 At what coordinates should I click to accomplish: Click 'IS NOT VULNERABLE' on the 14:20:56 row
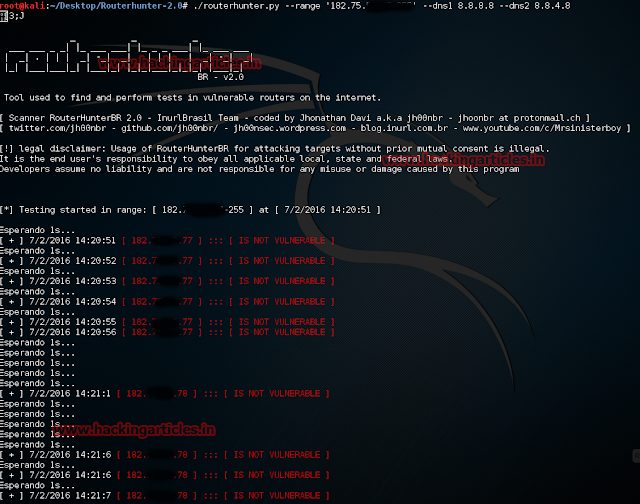[x=282, y=332]
